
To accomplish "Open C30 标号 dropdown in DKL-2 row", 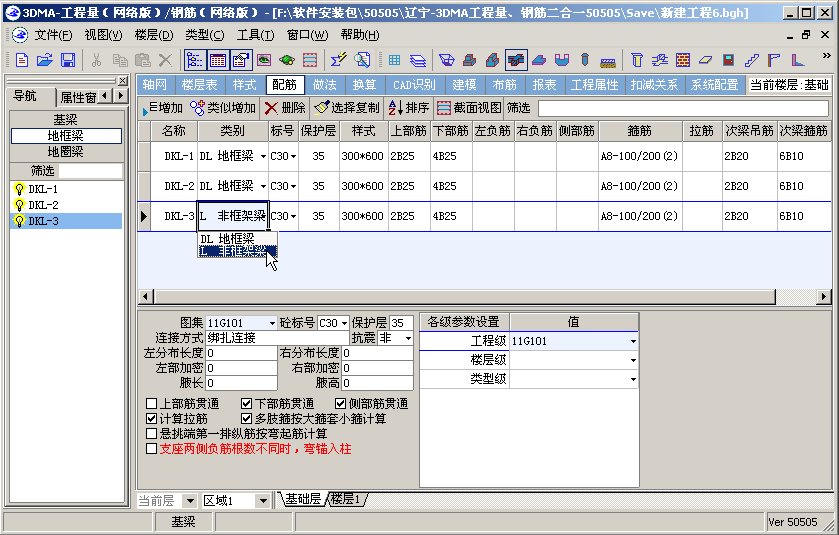I will click(x=293, y=186).
